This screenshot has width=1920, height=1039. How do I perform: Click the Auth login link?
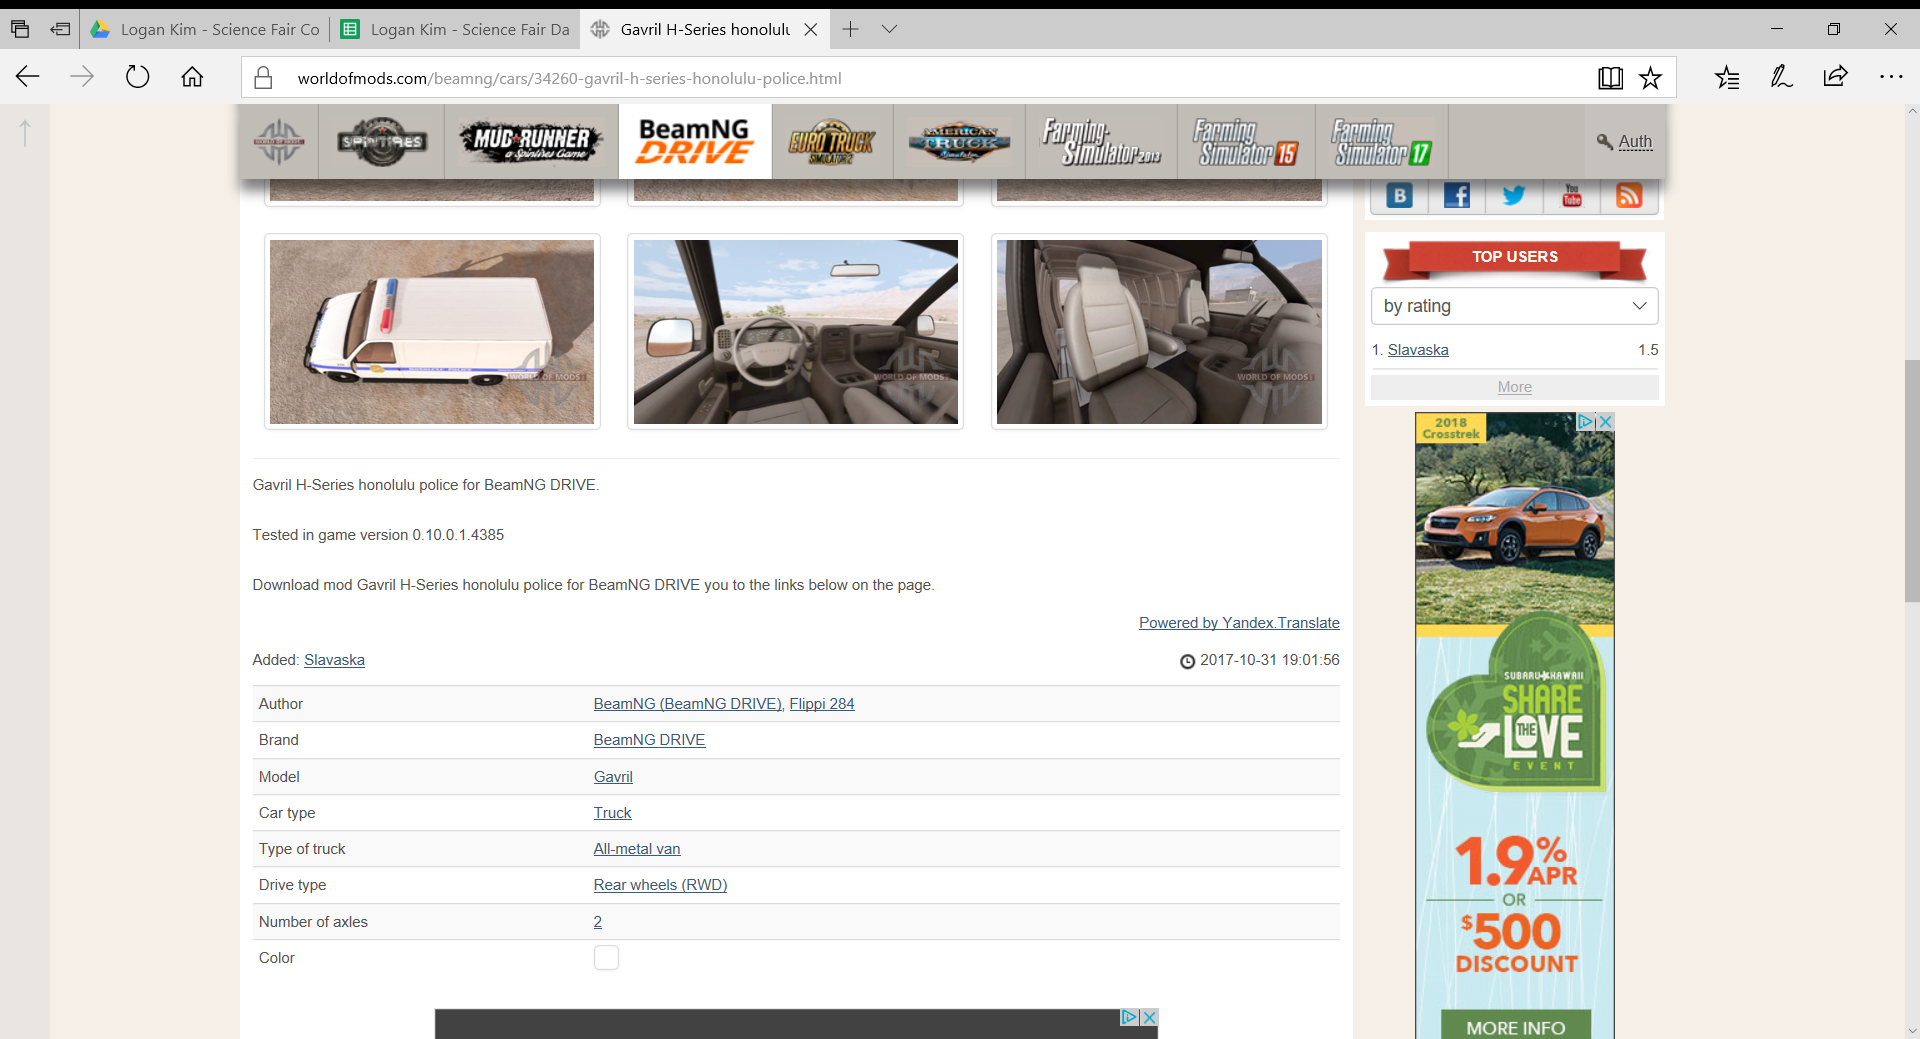pos(1635,141)
